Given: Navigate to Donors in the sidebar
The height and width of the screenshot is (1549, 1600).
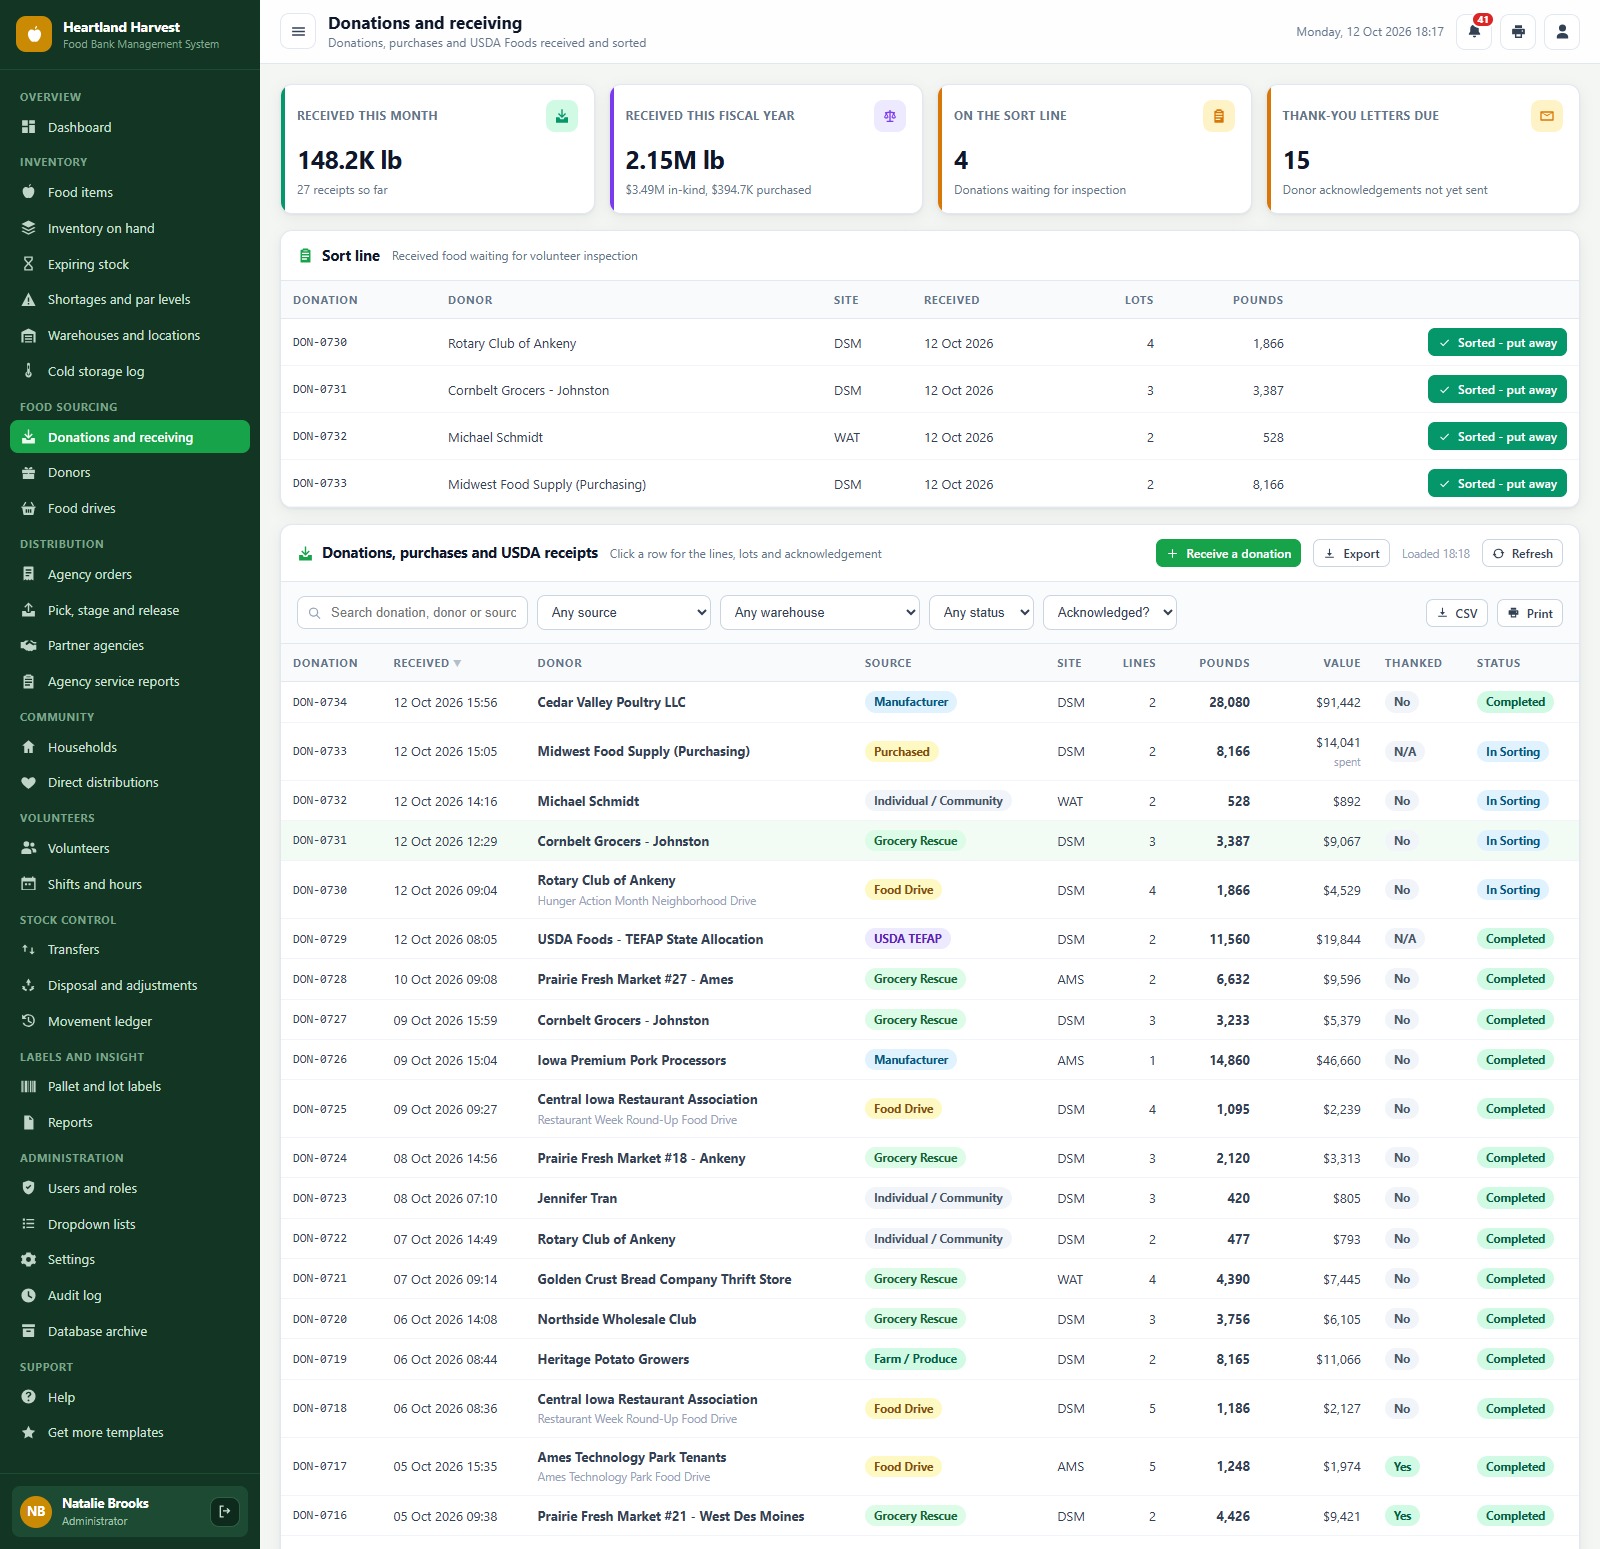Looking at the screenshot, I should point(130,472).
